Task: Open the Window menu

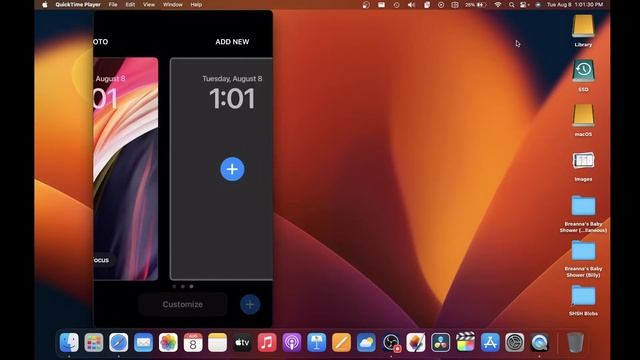Action: tap(173, 4)
